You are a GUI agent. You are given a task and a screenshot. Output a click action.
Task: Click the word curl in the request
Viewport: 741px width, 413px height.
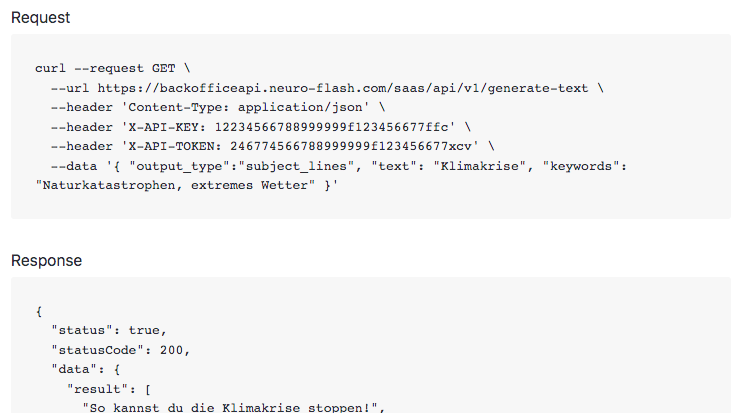50,68
